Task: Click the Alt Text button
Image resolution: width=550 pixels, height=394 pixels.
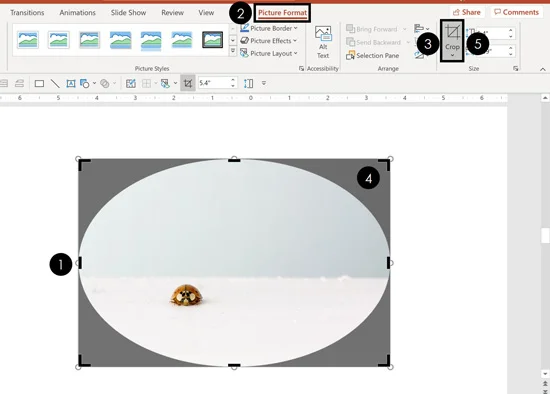Action: click(x=323, y=42)
